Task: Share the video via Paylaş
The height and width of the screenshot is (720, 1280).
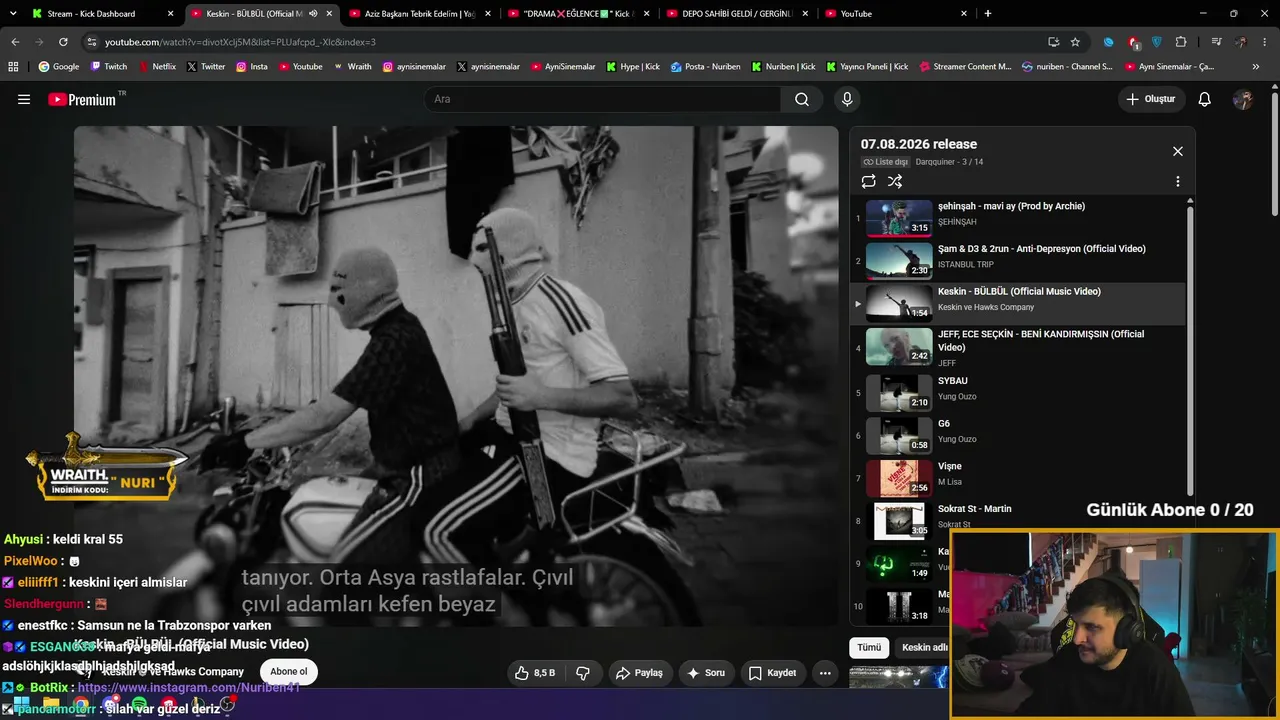Action: [x=638, y=673]
